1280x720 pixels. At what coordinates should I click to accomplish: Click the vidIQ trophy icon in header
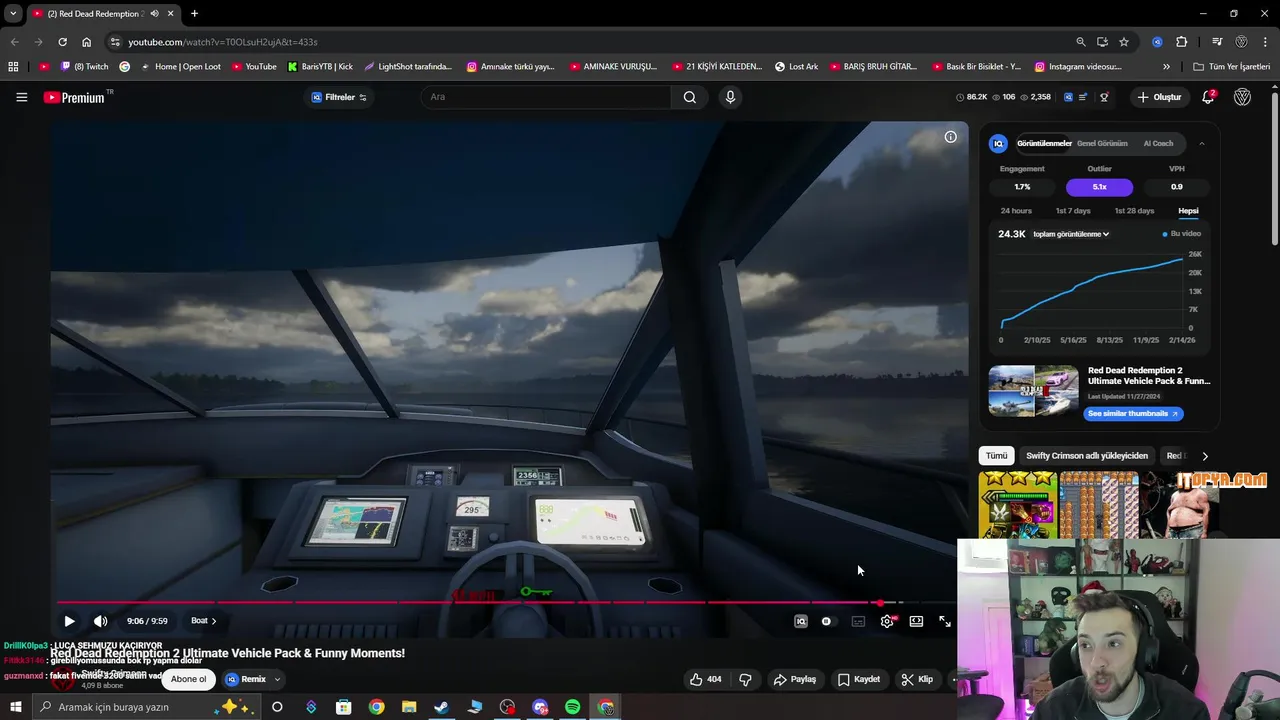[1104, 97]
